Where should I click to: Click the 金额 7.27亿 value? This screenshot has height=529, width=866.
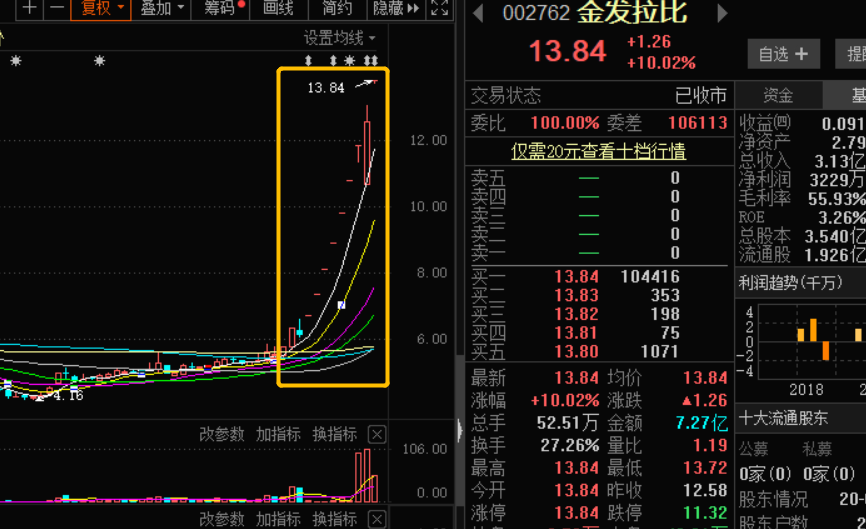701,423
